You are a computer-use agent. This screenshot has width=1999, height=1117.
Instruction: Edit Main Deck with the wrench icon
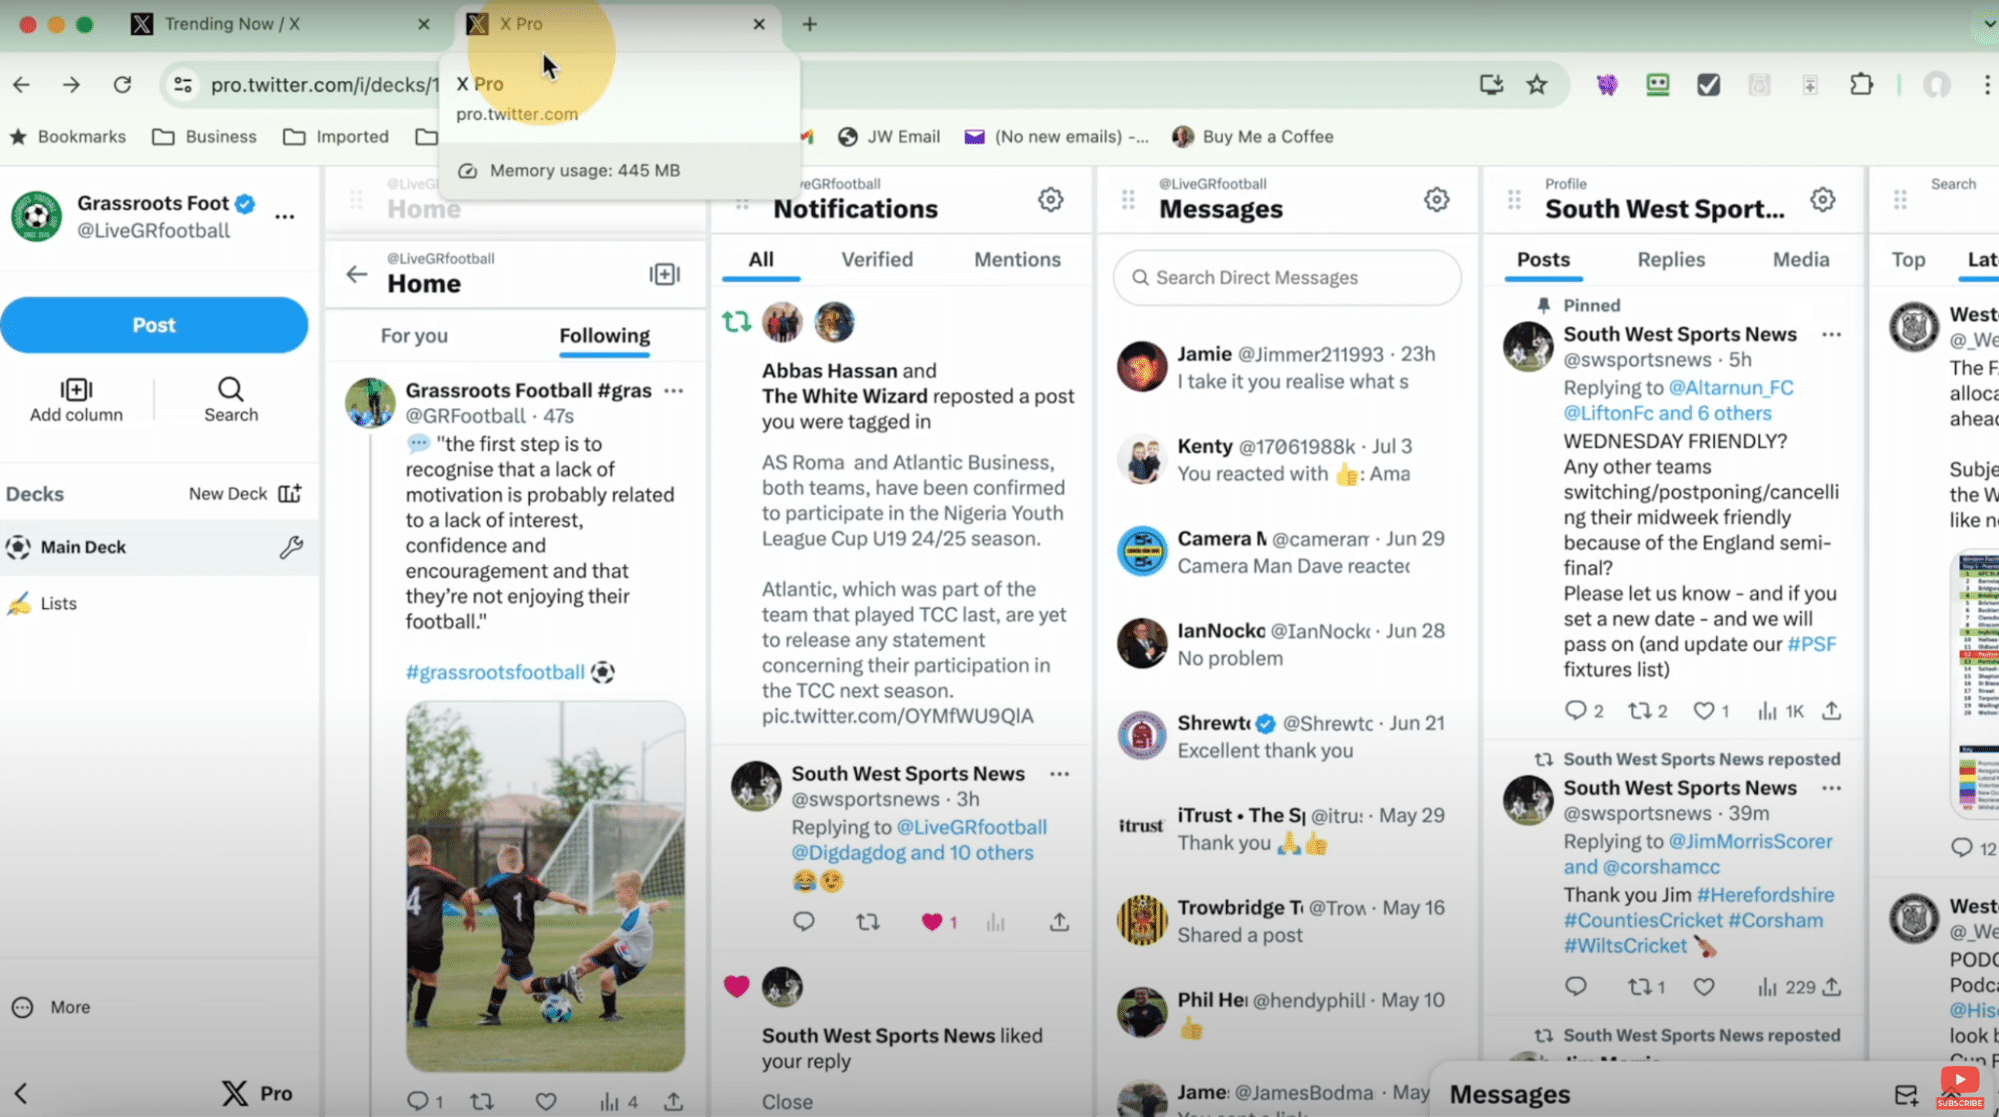[x=292, y=547]
